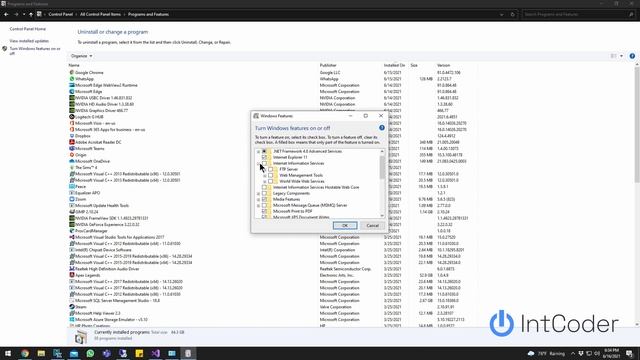The width and height of the screenshot is (640, 360).
Task: Open File Explorer from the taskbar
Action: [x=41, y=353]
